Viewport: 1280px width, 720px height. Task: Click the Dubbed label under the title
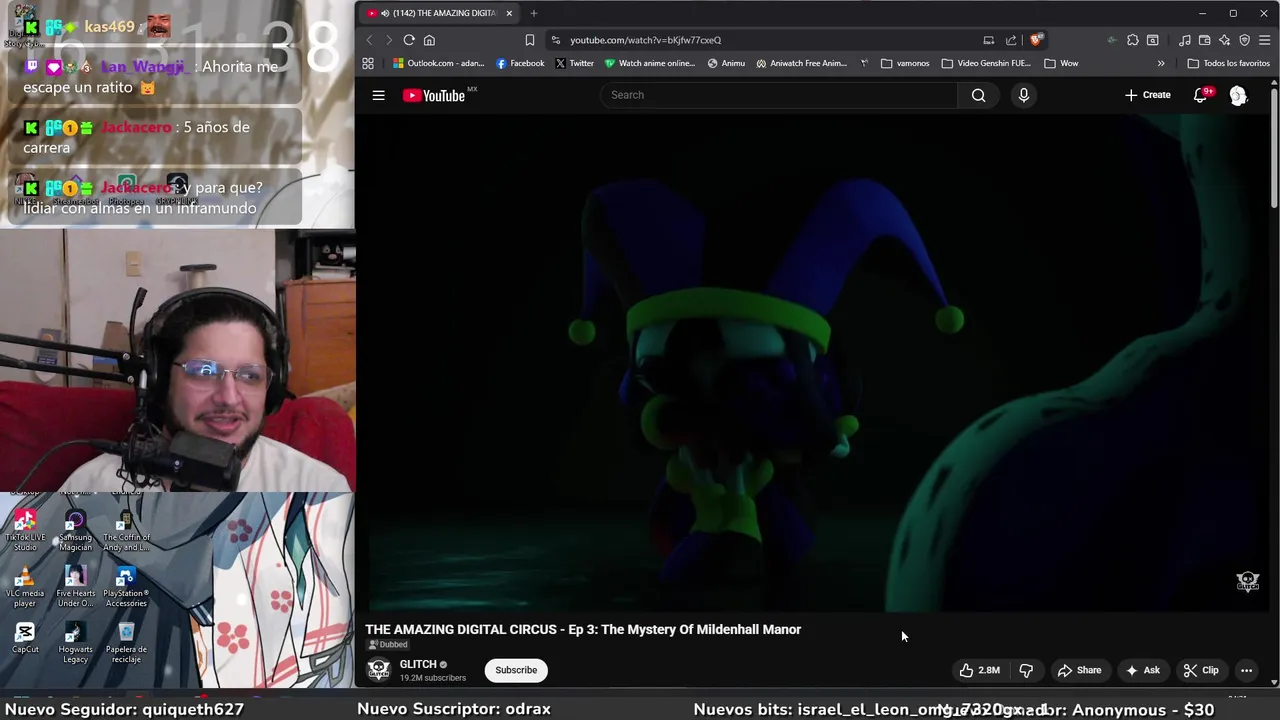[388, 645]
